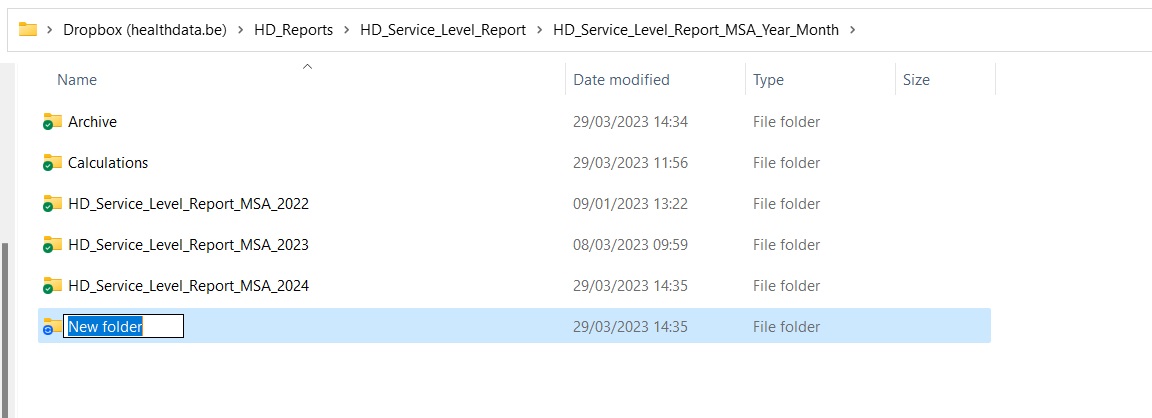Go to HD_Service_Level_Report breadcrumb
The height and width of the screenshot is (418, 1152).
pos(443,30)
